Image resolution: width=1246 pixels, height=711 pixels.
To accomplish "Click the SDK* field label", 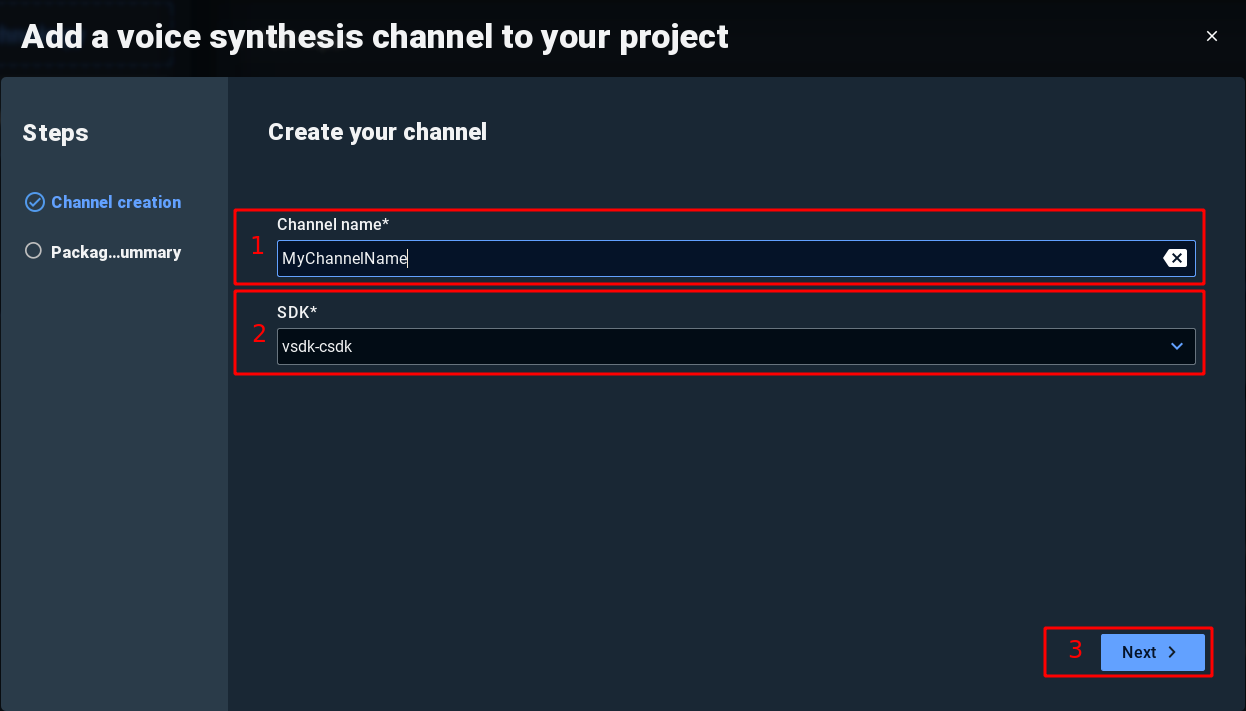I will [x=296, y=312].
